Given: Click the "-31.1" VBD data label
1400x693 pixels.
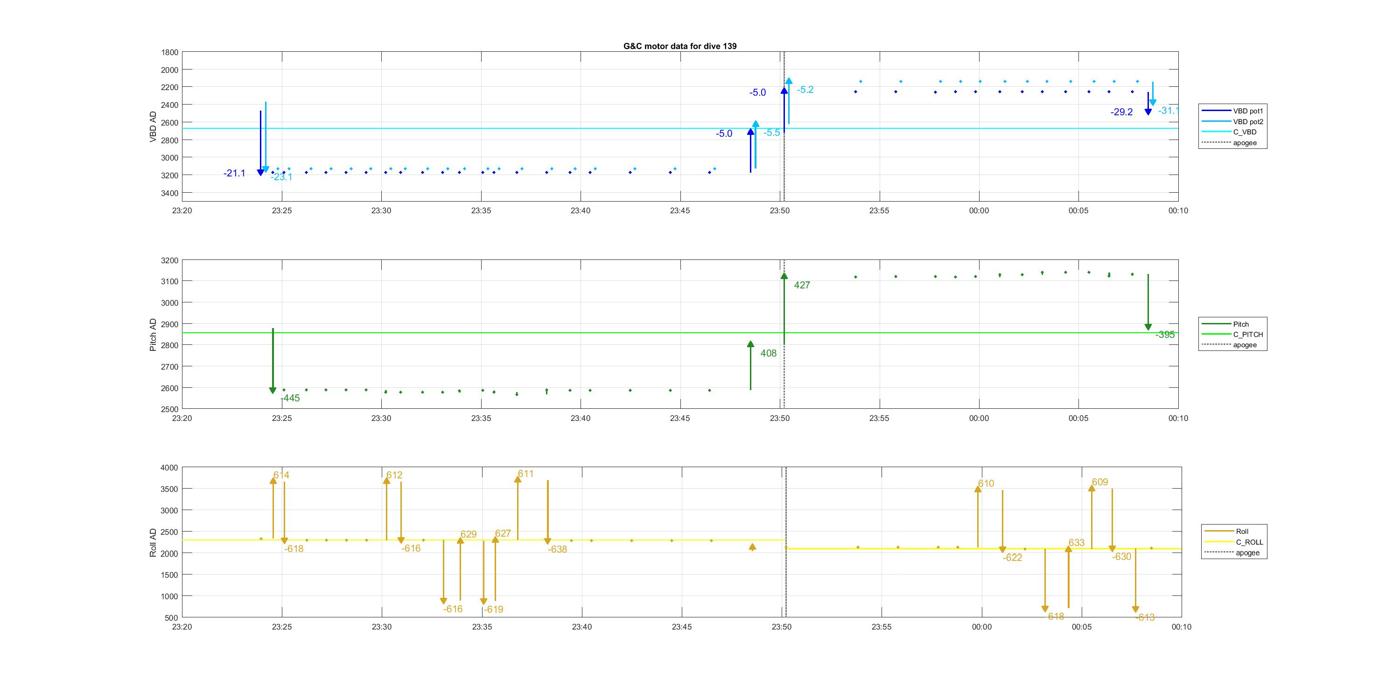Looking at the screenshot, I should tap(1168, 110).
